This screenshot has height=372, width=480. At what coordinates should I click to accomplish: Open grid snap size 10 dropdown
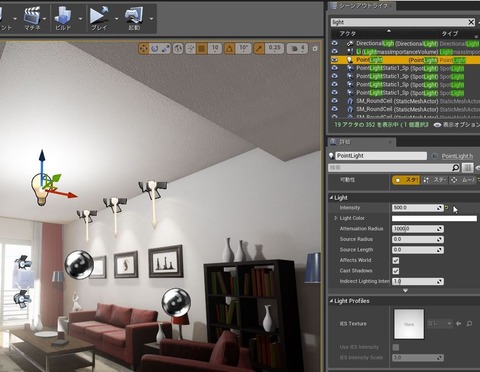click(x=215, y=48)
